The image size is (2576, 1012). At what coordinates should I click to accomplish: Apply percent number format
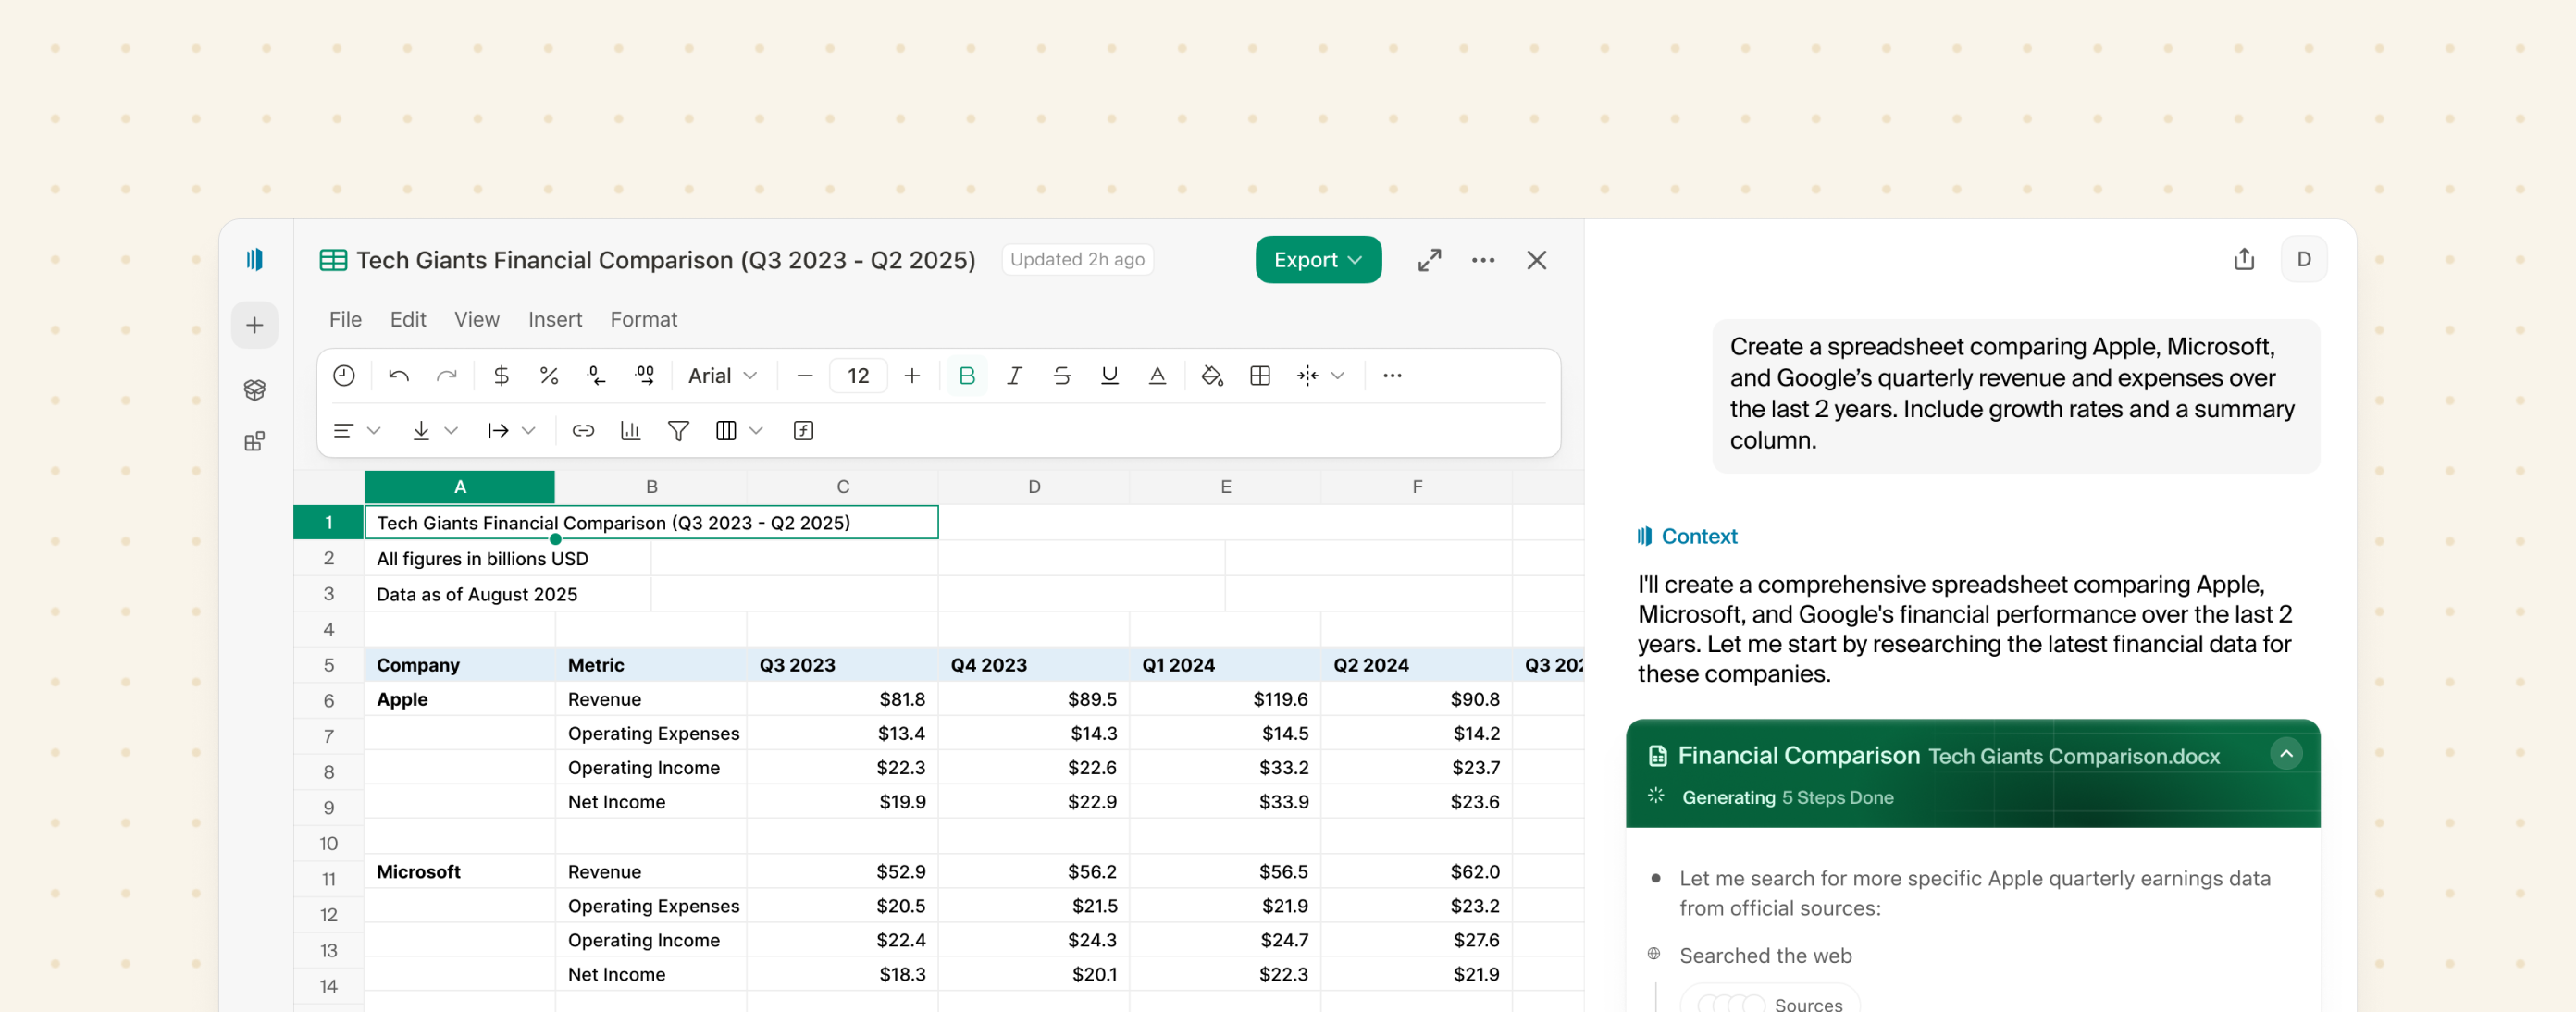pyautogui.click(x=549, y=376)
